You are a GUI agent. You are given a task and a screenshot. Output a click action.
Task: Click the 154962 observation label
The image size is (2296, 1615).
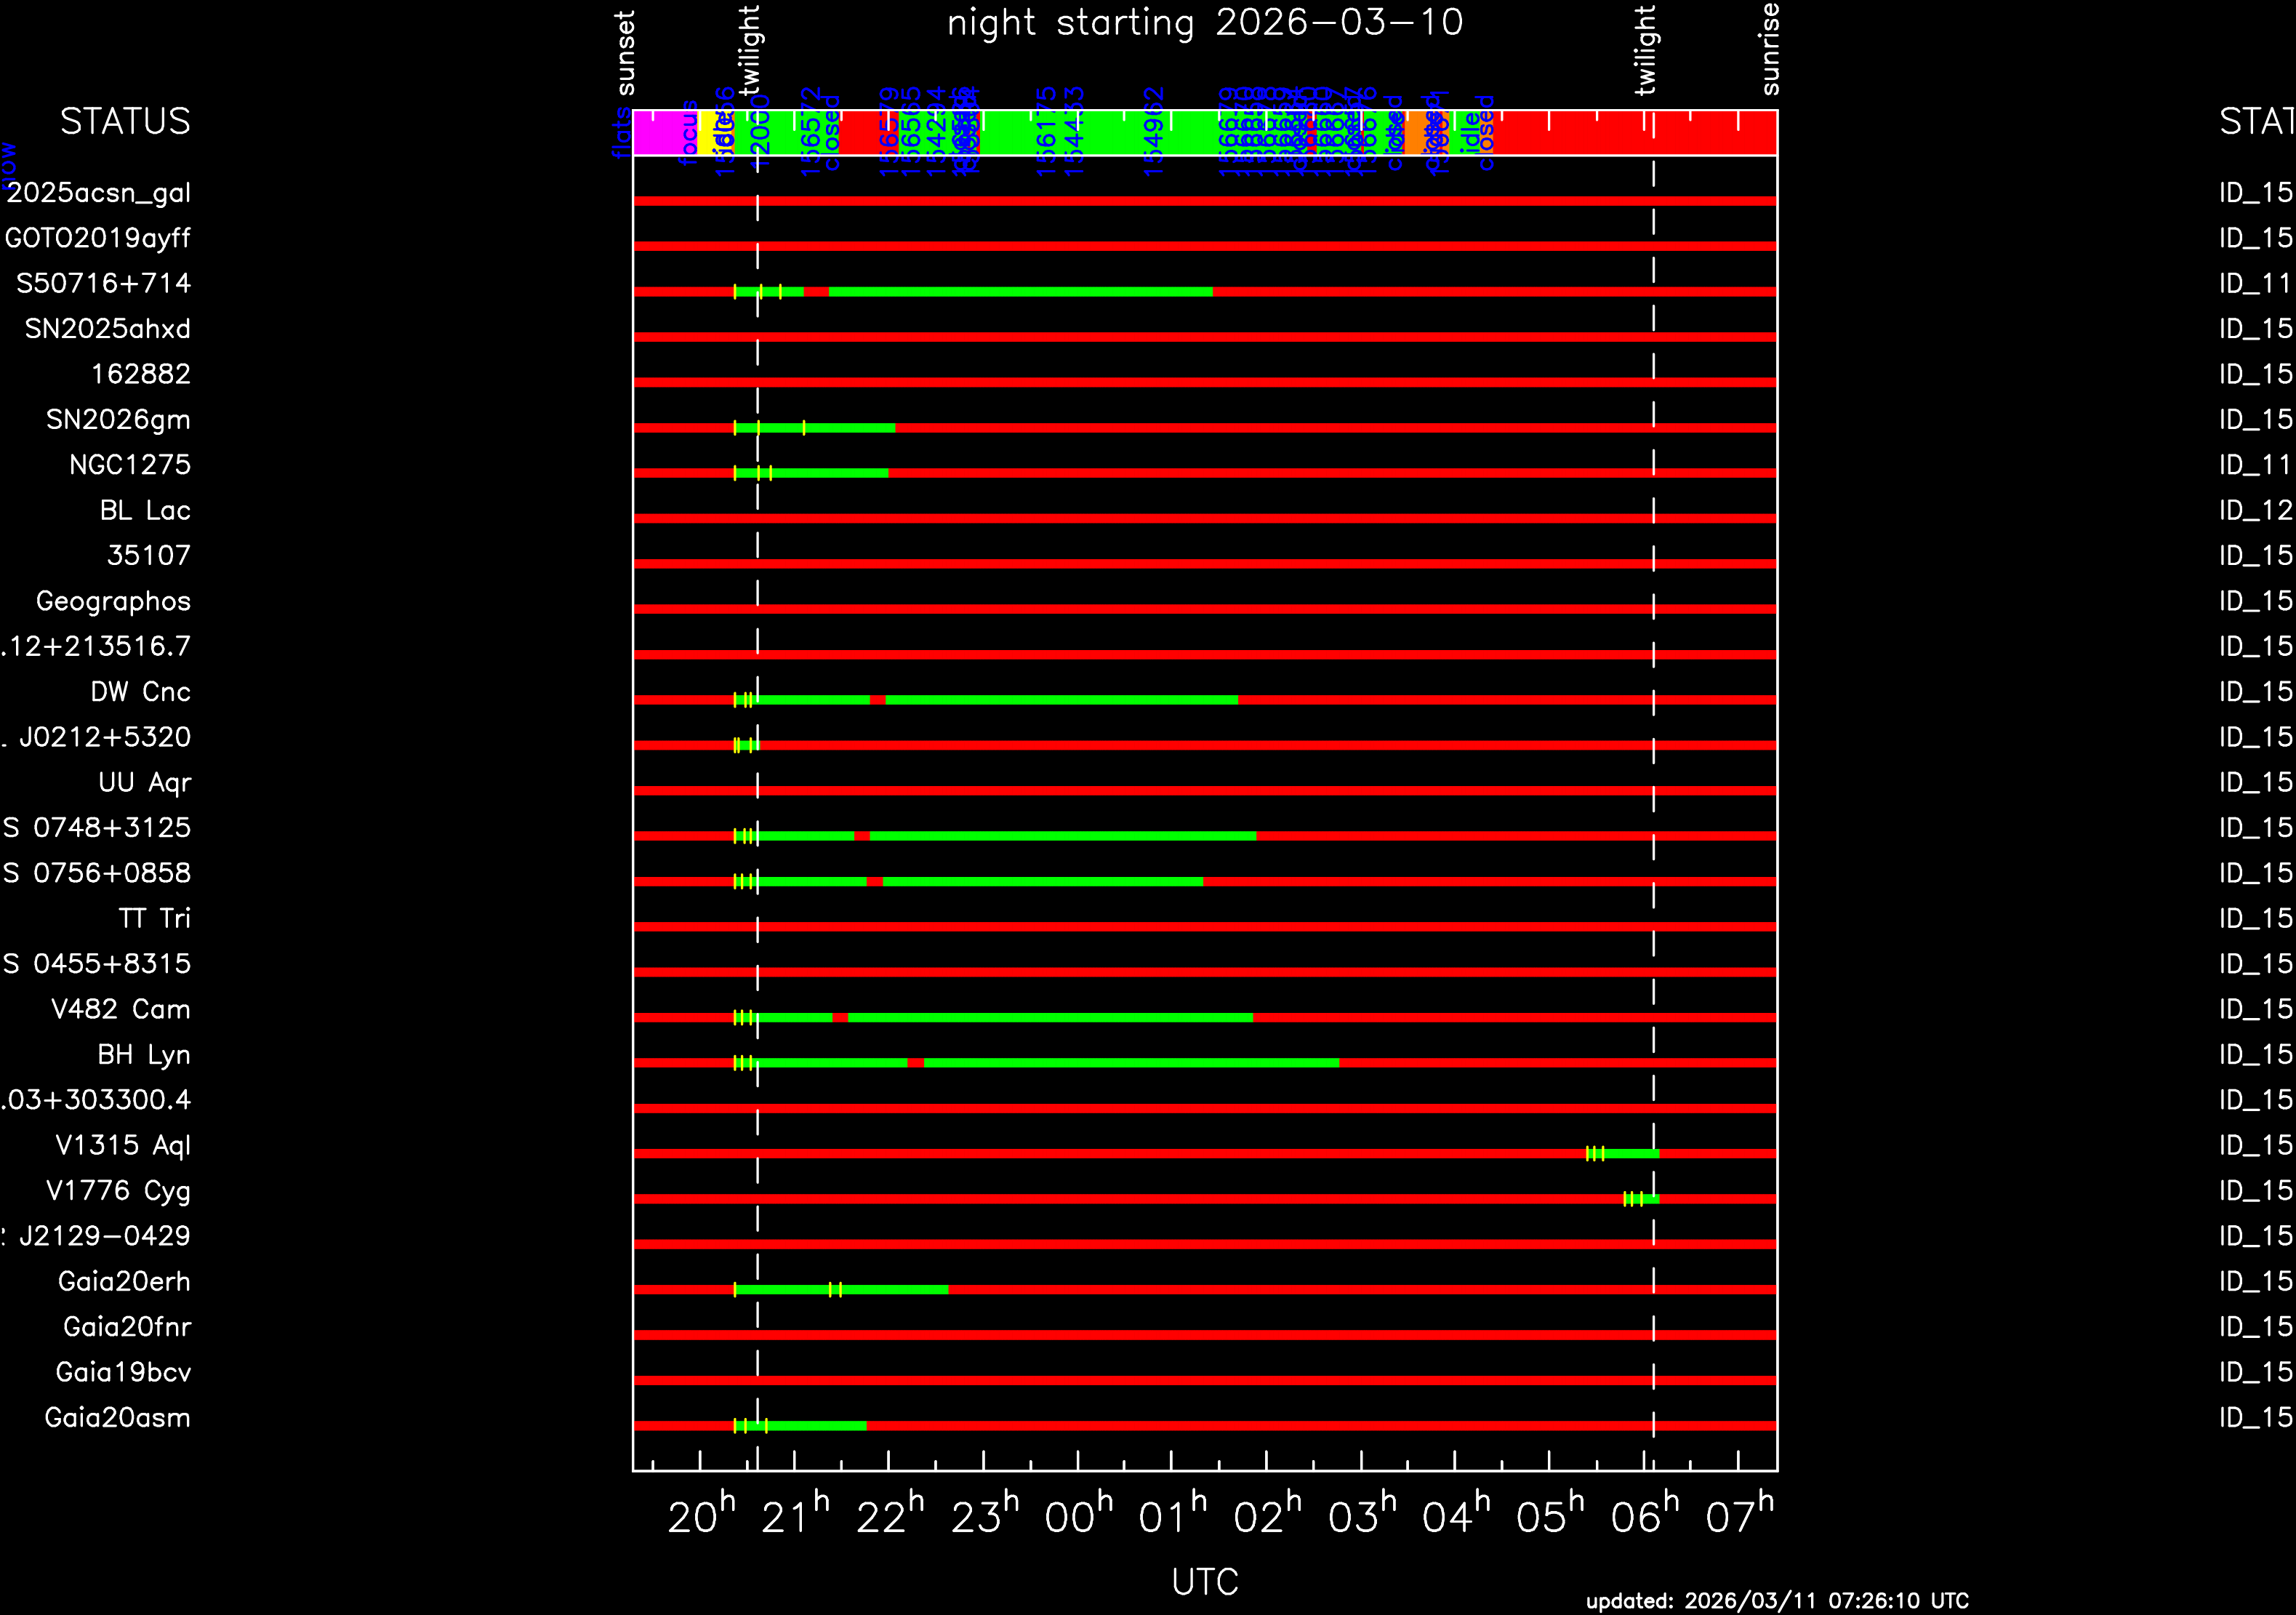1154,132
